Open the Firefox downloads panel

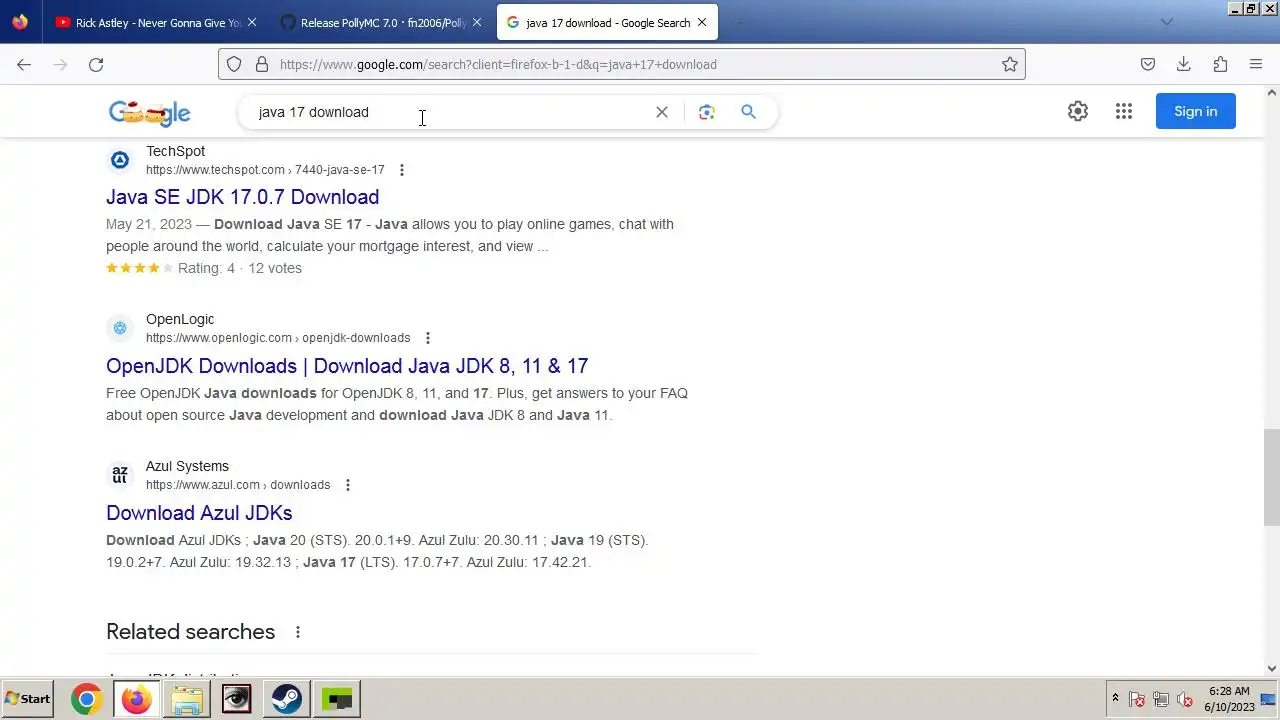pyautogui.click(x=1184, y=64)
